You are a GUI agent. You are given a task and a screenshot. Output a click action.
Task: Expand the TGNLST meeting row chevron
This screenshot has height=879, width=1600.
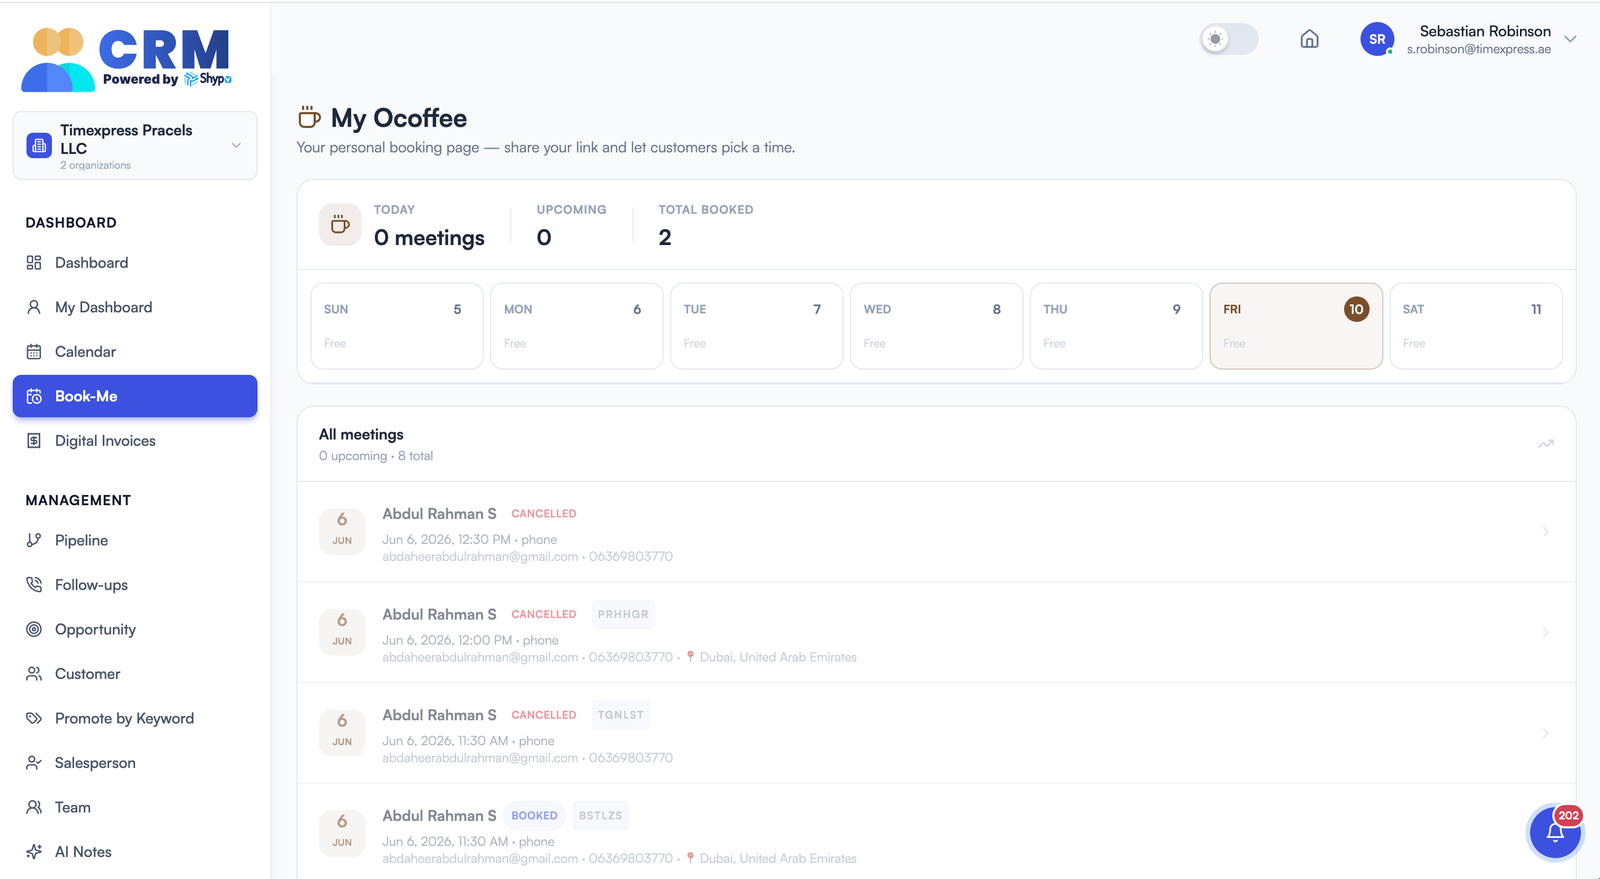(x=1545, y=733)
